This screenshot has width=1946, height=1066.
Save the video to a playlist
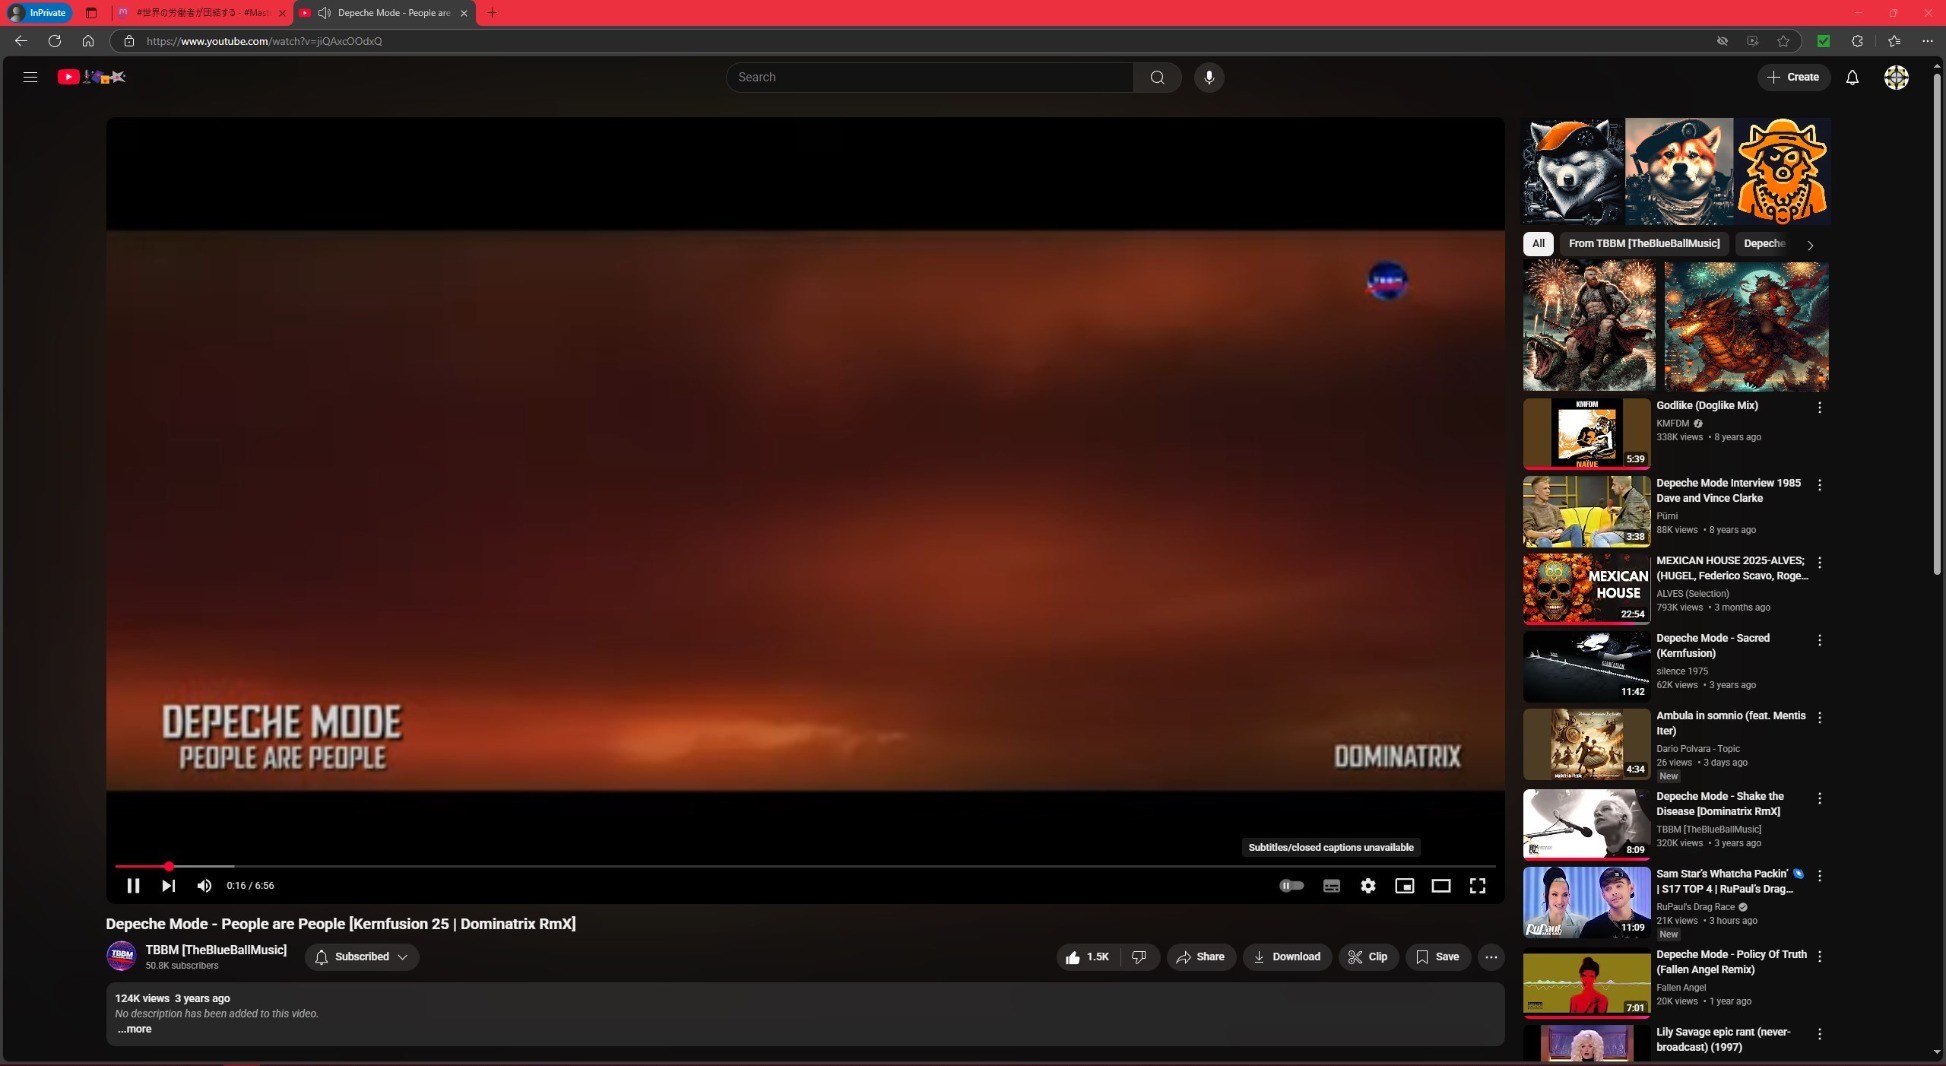pos(1438,957)
